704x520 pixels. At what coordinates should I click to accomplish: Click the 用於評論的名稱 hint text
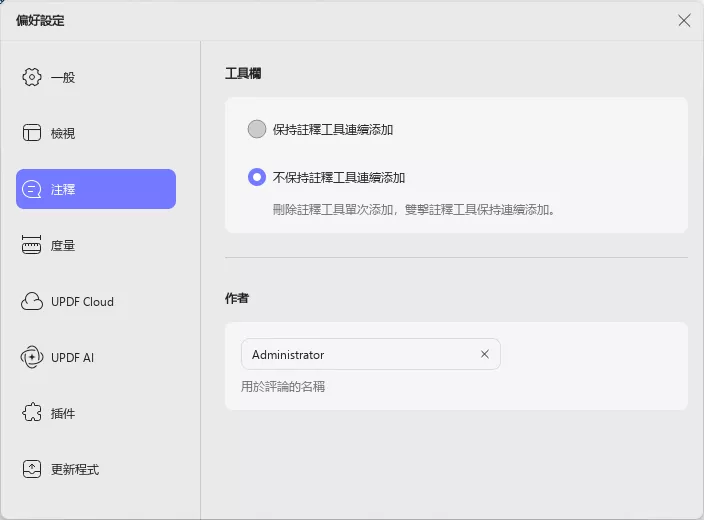[x=283, y=387]
